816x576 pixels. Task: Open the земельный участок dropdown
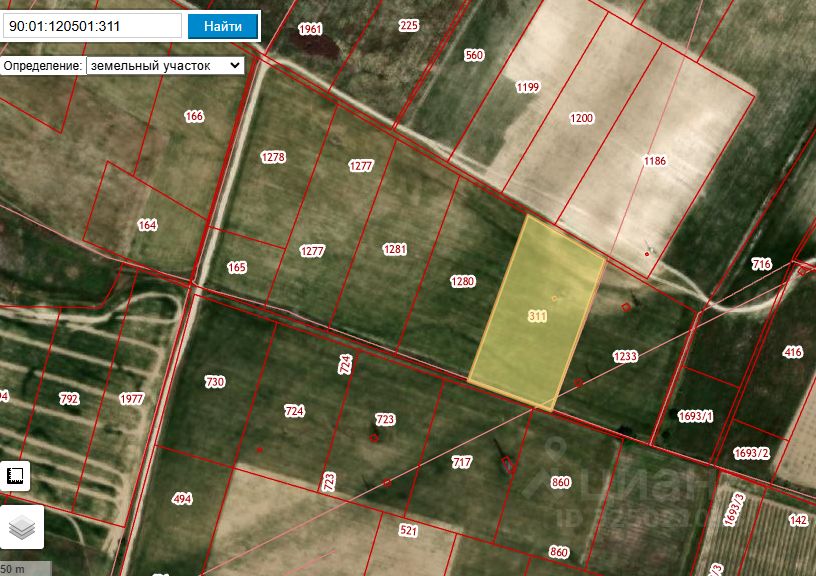[165, 66]
